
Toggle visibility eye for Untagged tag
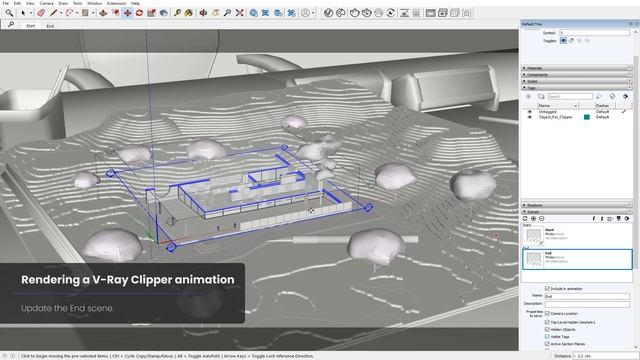pyautogui.click(x=530, y=111)
